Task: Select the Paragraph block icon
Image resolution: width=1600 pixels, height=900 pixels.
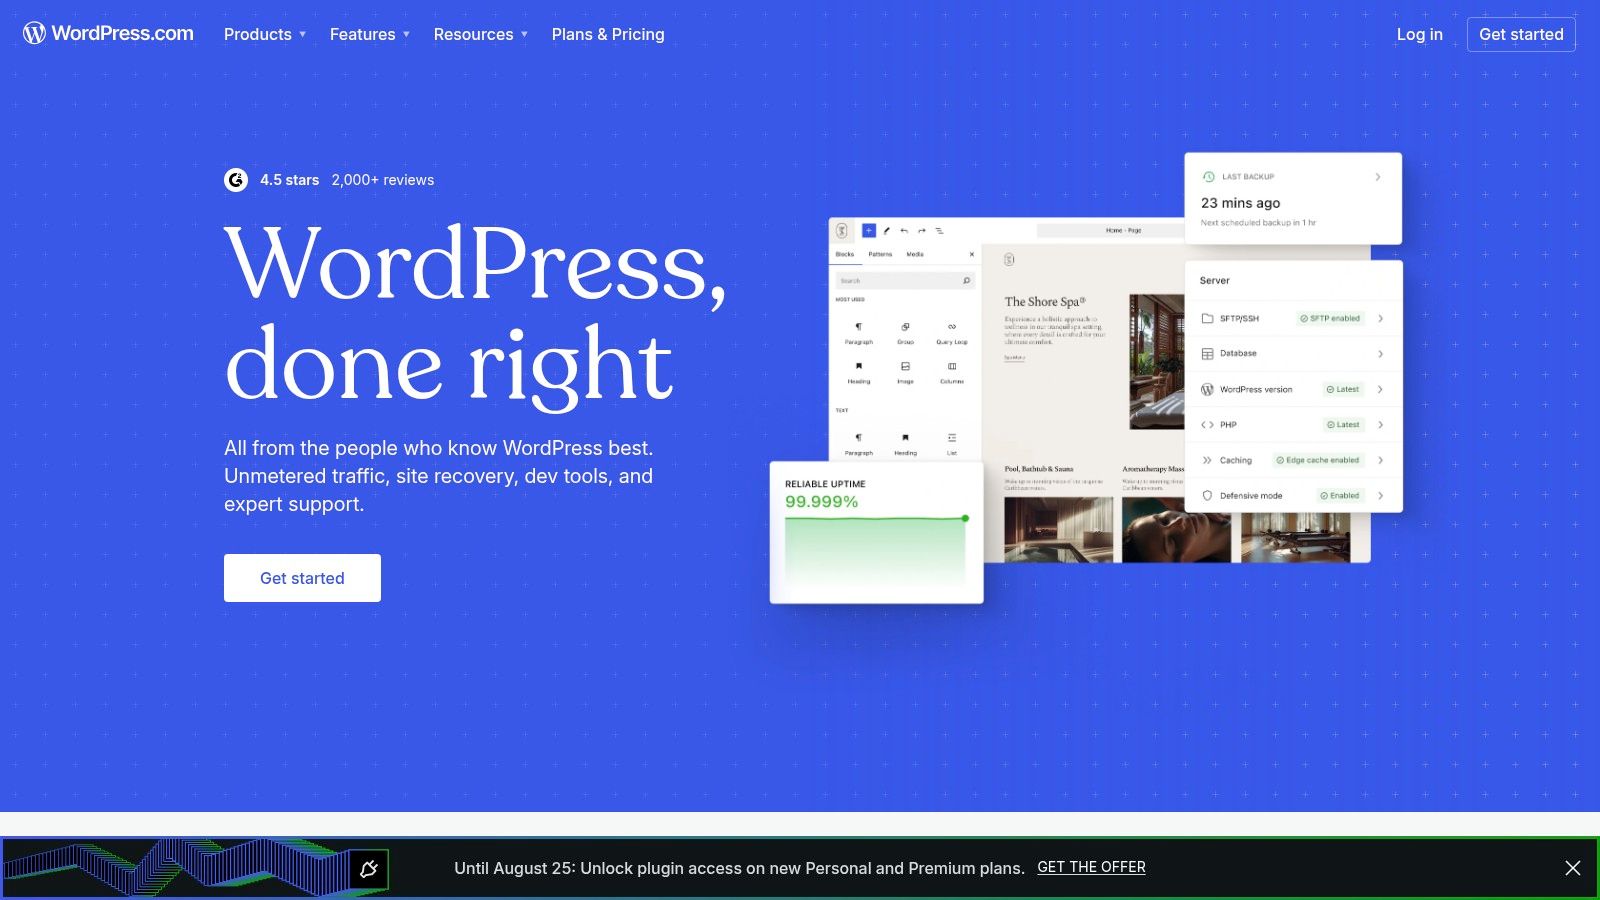Action: [858, 326]
